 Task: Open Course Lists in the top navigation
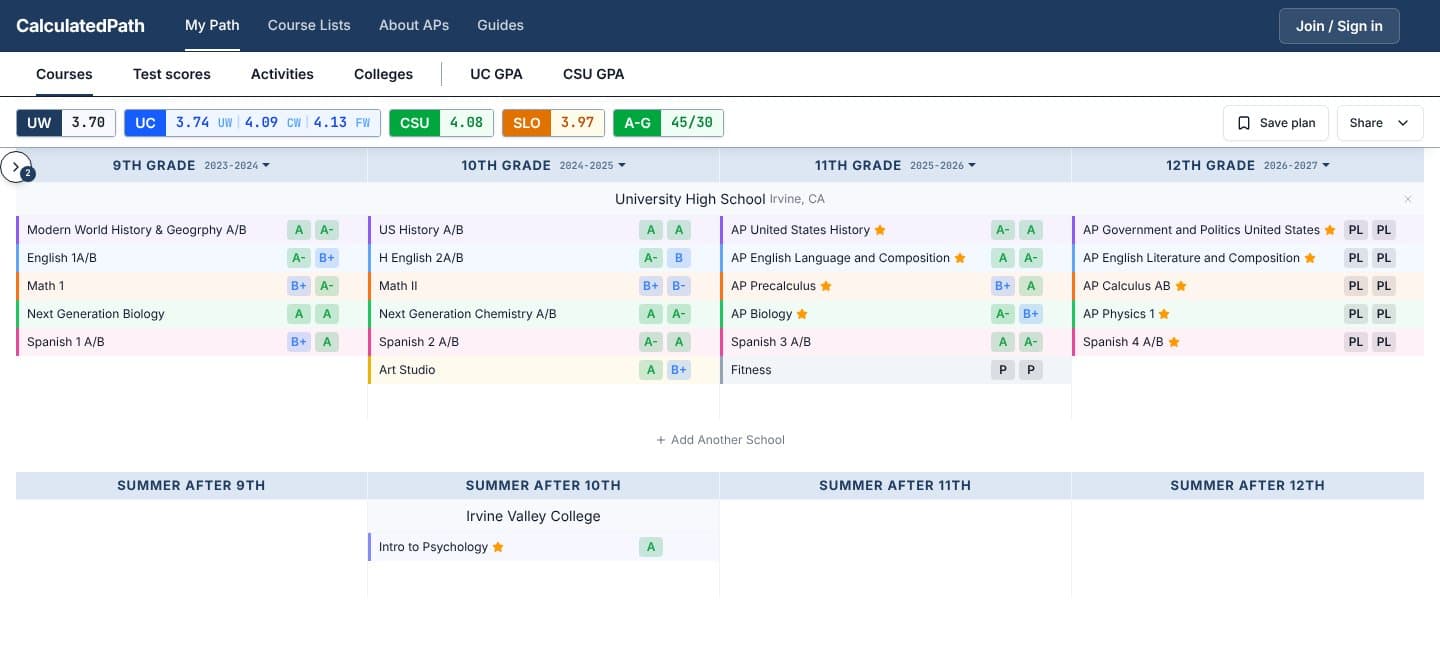[x=309, y=25]
